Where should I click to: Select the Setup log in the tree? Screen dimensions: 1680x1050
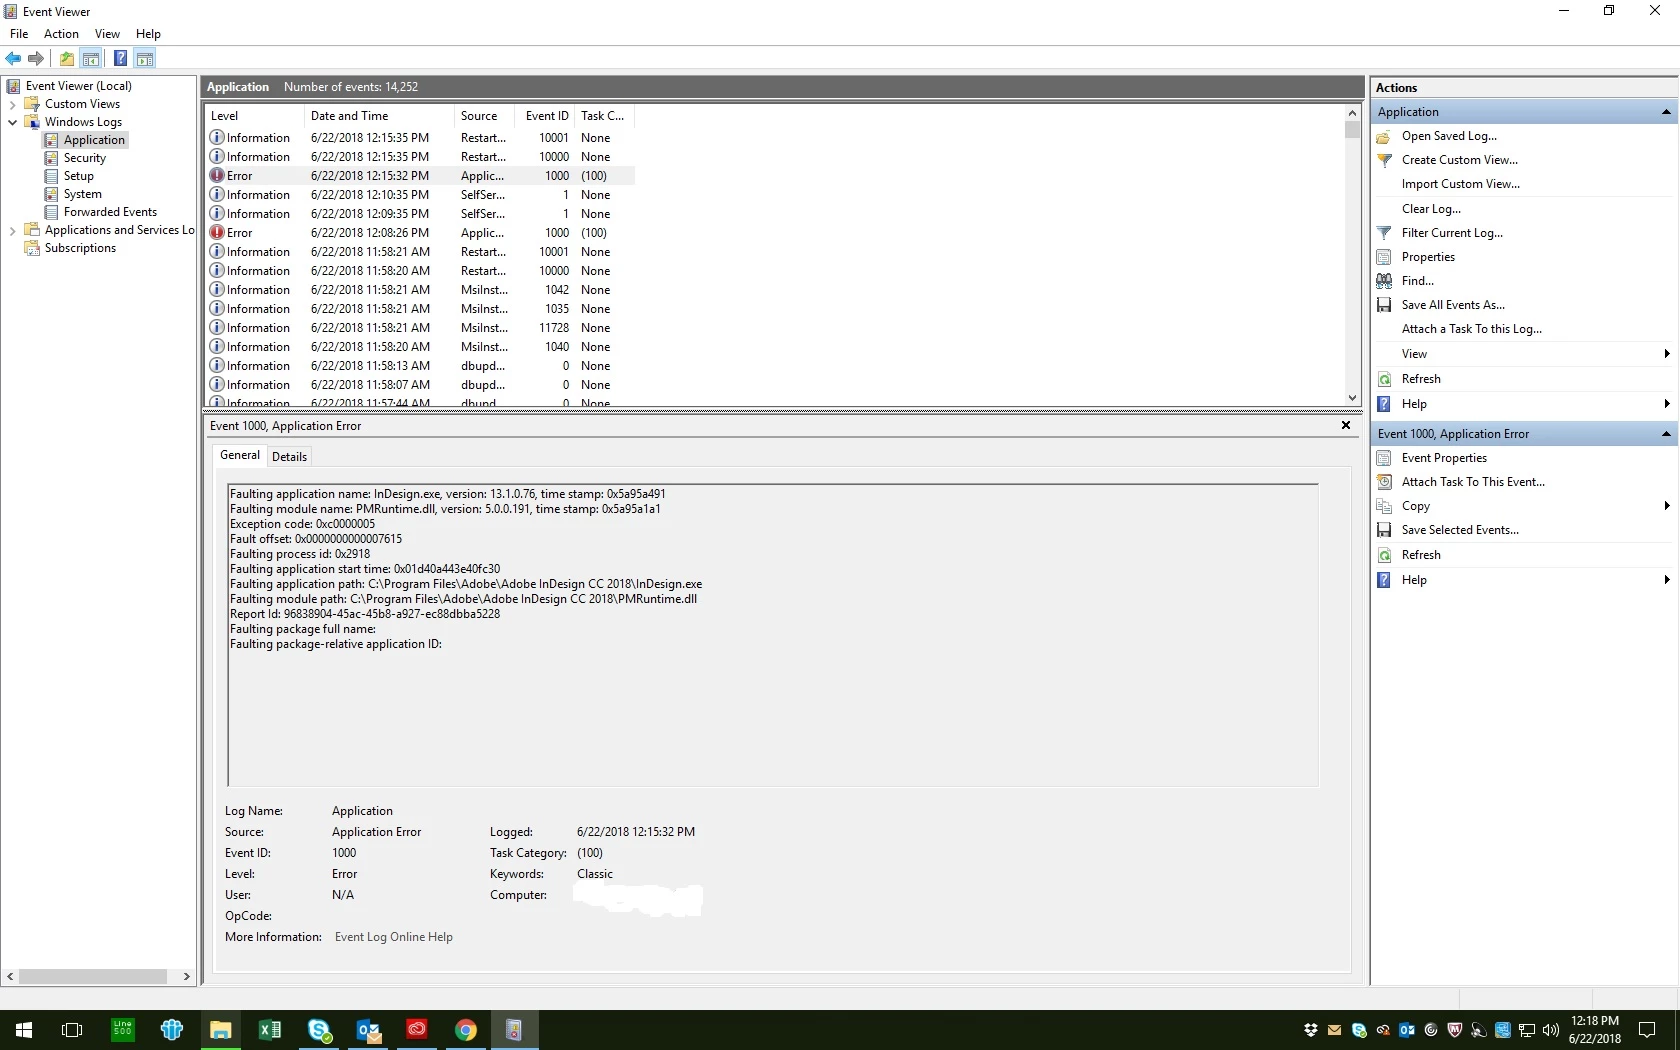[x=79, y=176]
